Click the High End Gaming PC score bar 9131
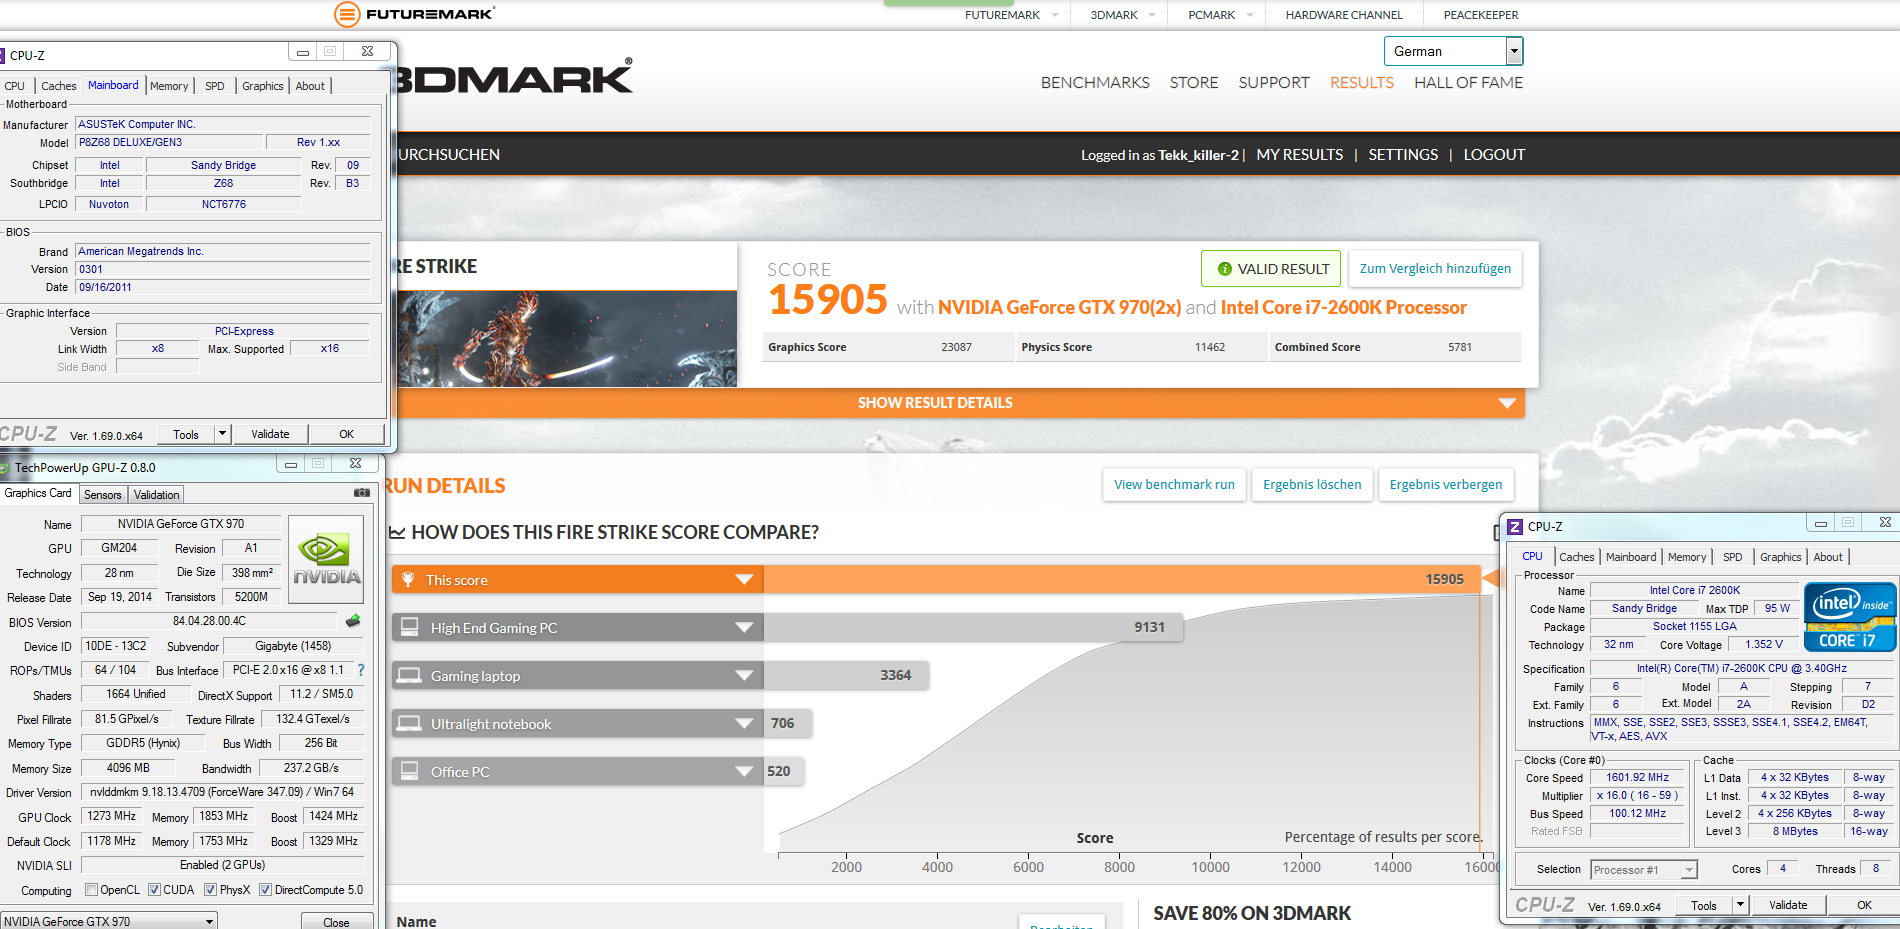 [973, 627]
